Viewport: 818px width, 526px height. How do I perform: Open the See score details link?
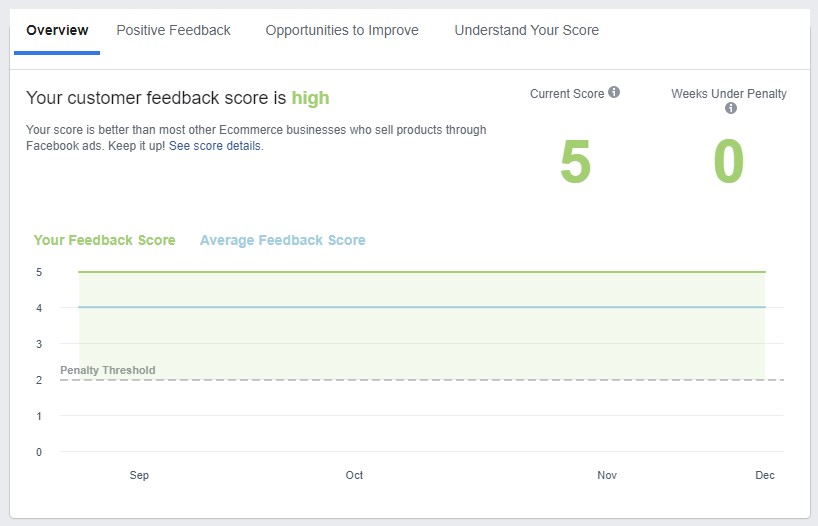click(215, 146)
